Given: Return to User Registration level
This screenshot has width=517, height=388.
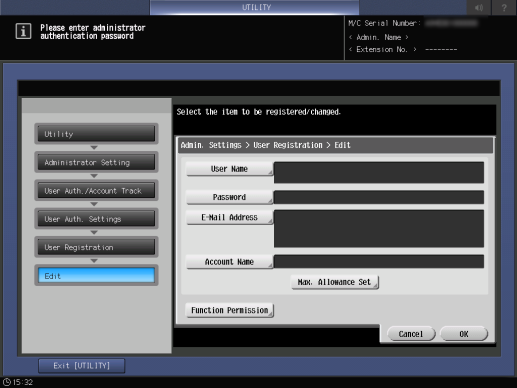Looking at the screenshot, I should coord(96,247).
